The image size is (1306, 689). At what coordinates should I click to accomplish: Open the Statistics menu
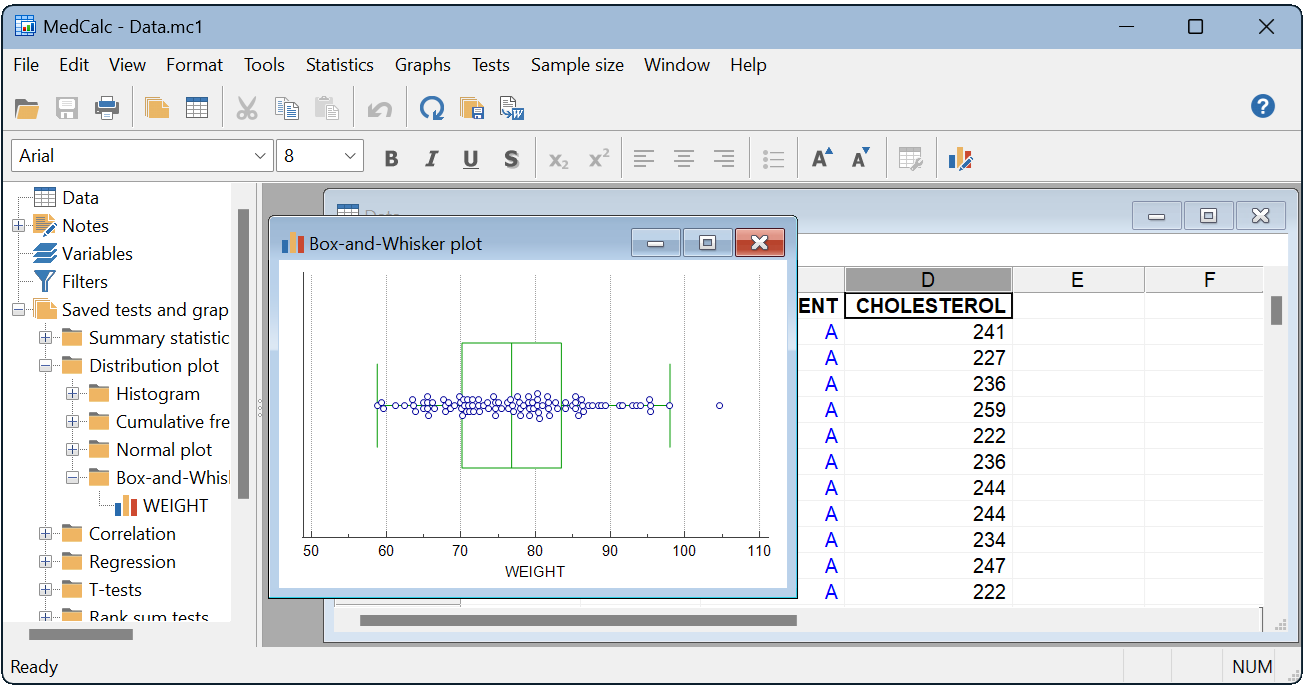point(340,65)
